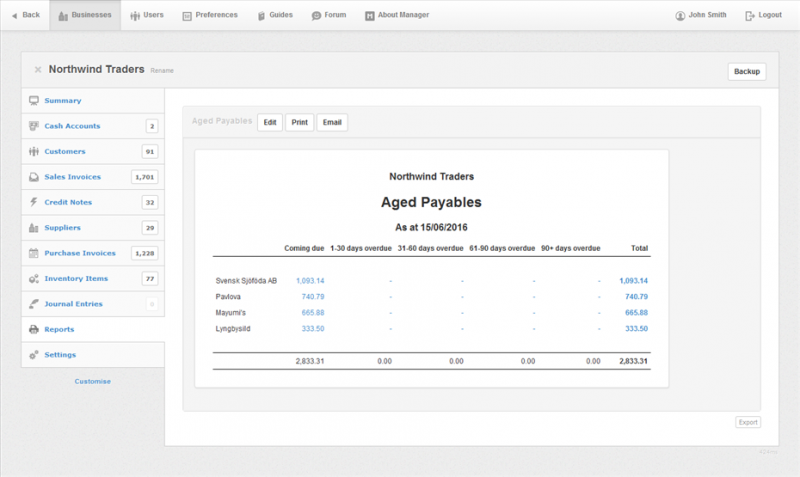Click the Backup button
This screenshot has width=800, height=477.
coord(746,71)
